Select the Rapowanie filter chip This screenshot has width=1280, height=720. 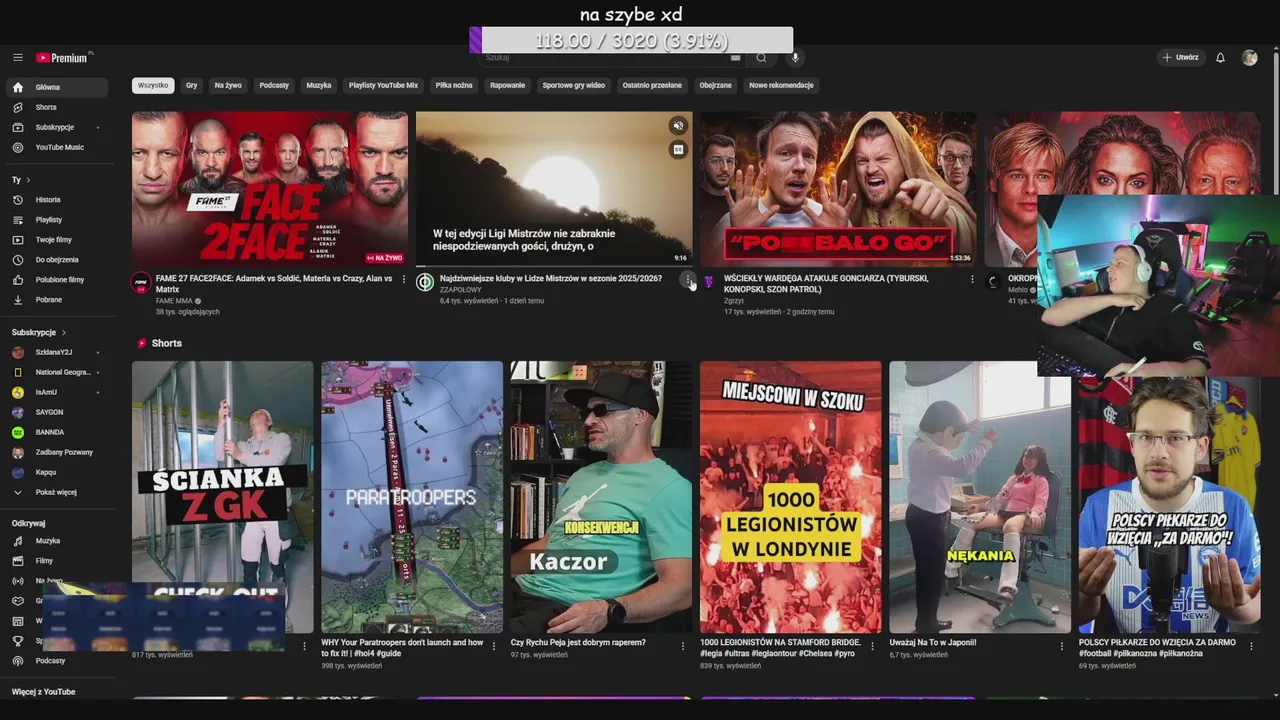click(x=507, y=86)
